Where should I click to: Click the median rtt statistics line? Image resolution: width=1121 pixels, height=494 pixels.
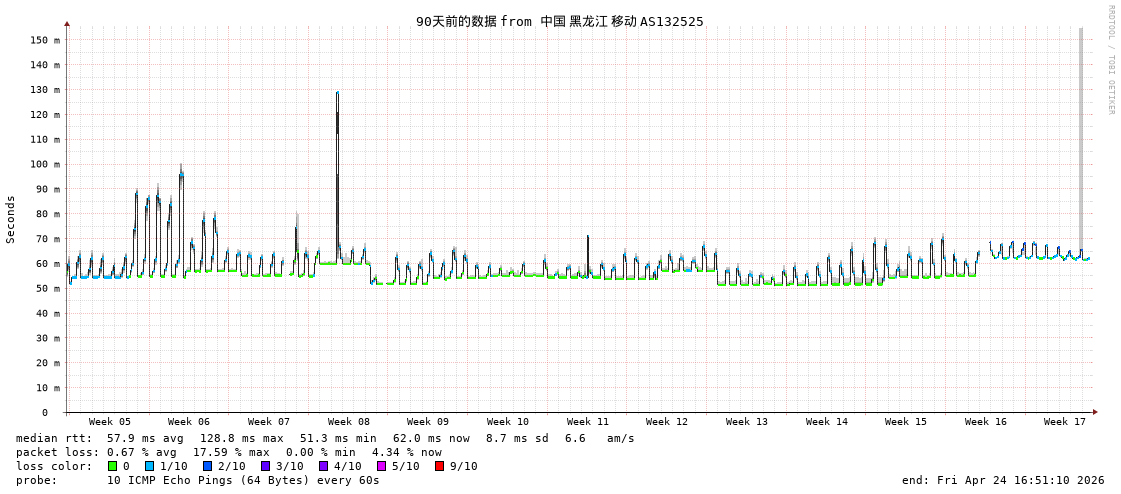pyautogui.click(x=325, y=438)
